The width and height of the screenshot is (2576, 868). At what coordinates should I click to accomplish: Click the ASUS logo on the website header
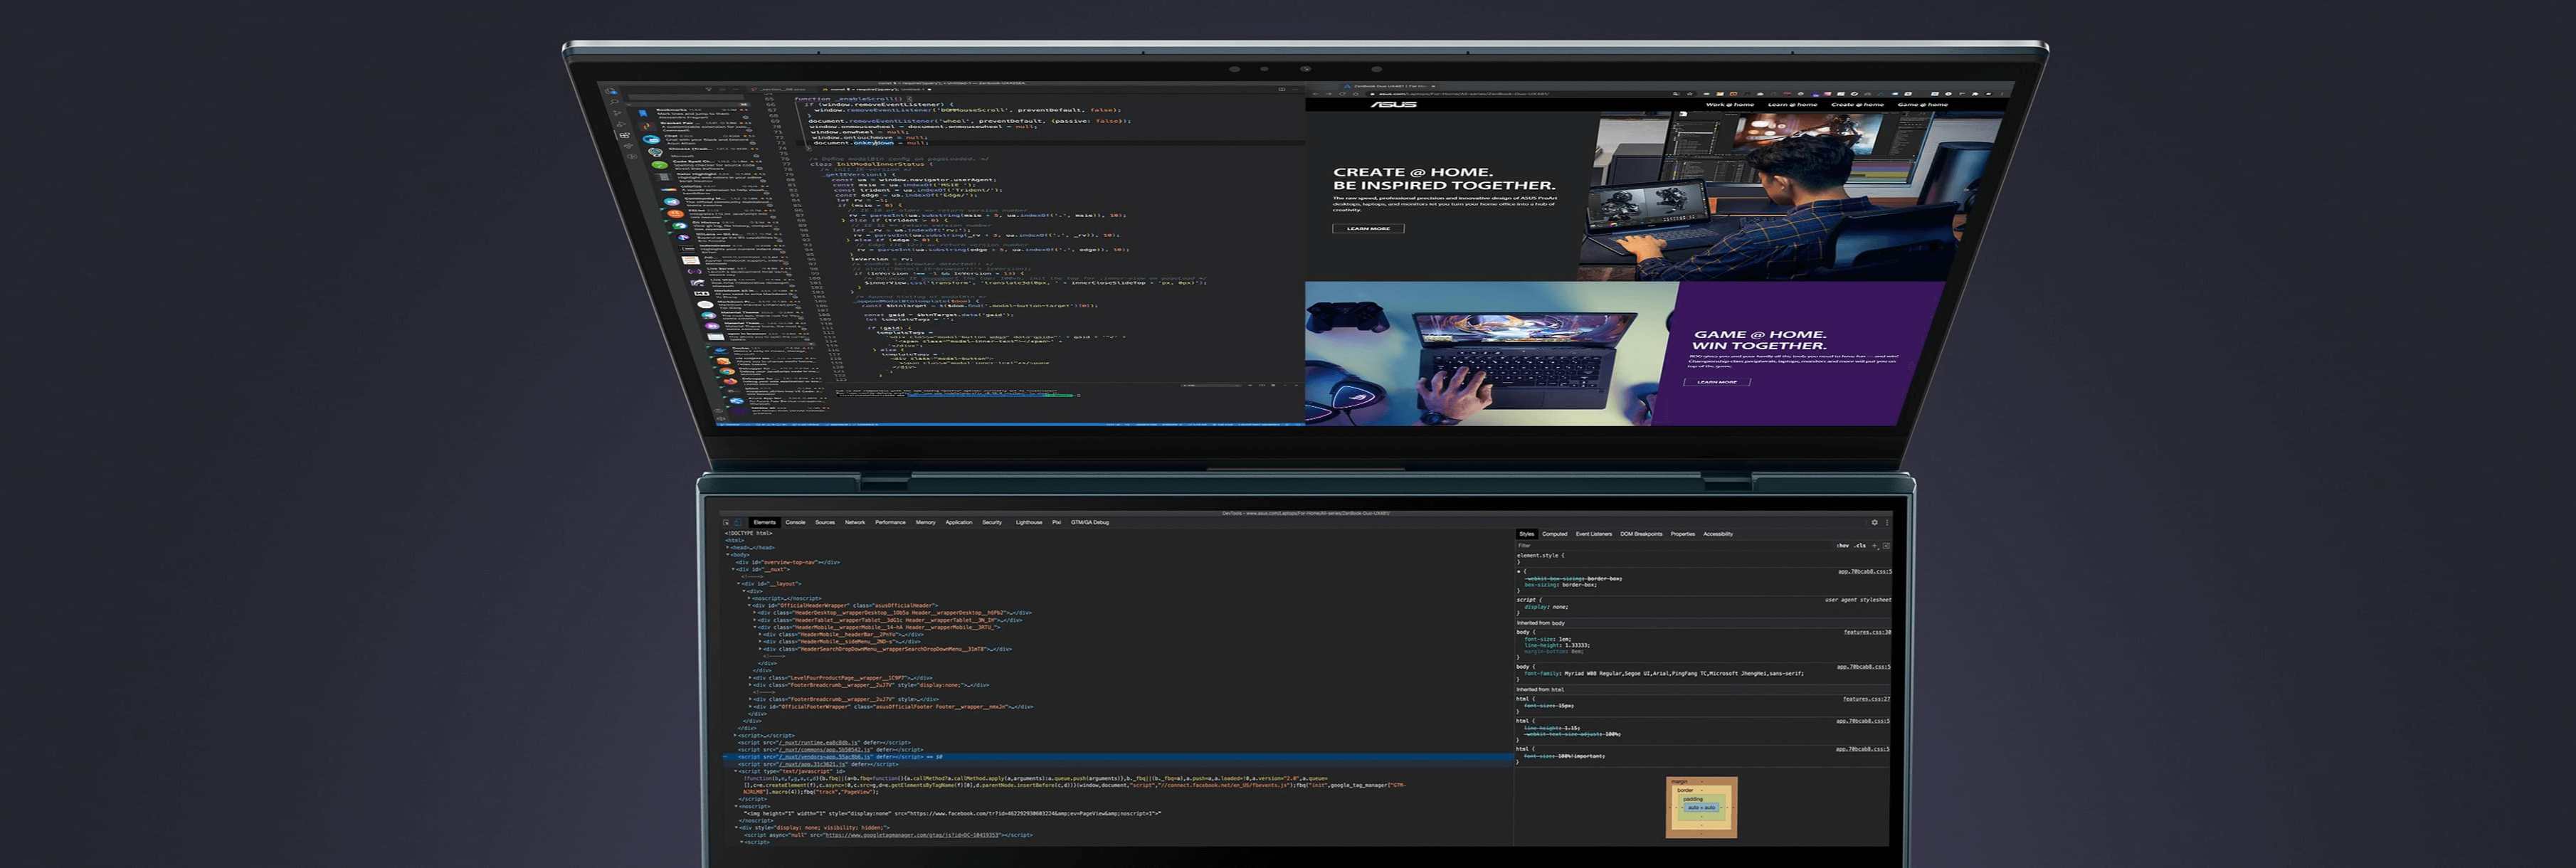[x=1393, y=104]
